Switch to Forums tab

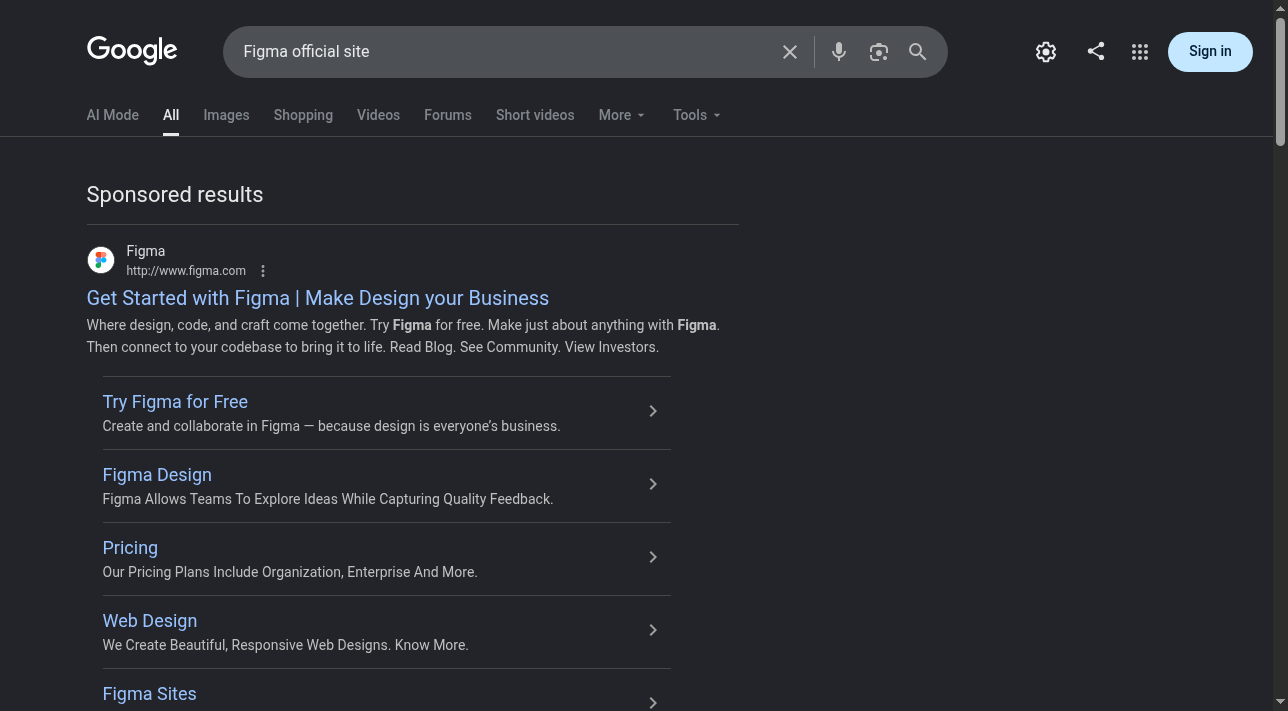(x=448, y=115)
